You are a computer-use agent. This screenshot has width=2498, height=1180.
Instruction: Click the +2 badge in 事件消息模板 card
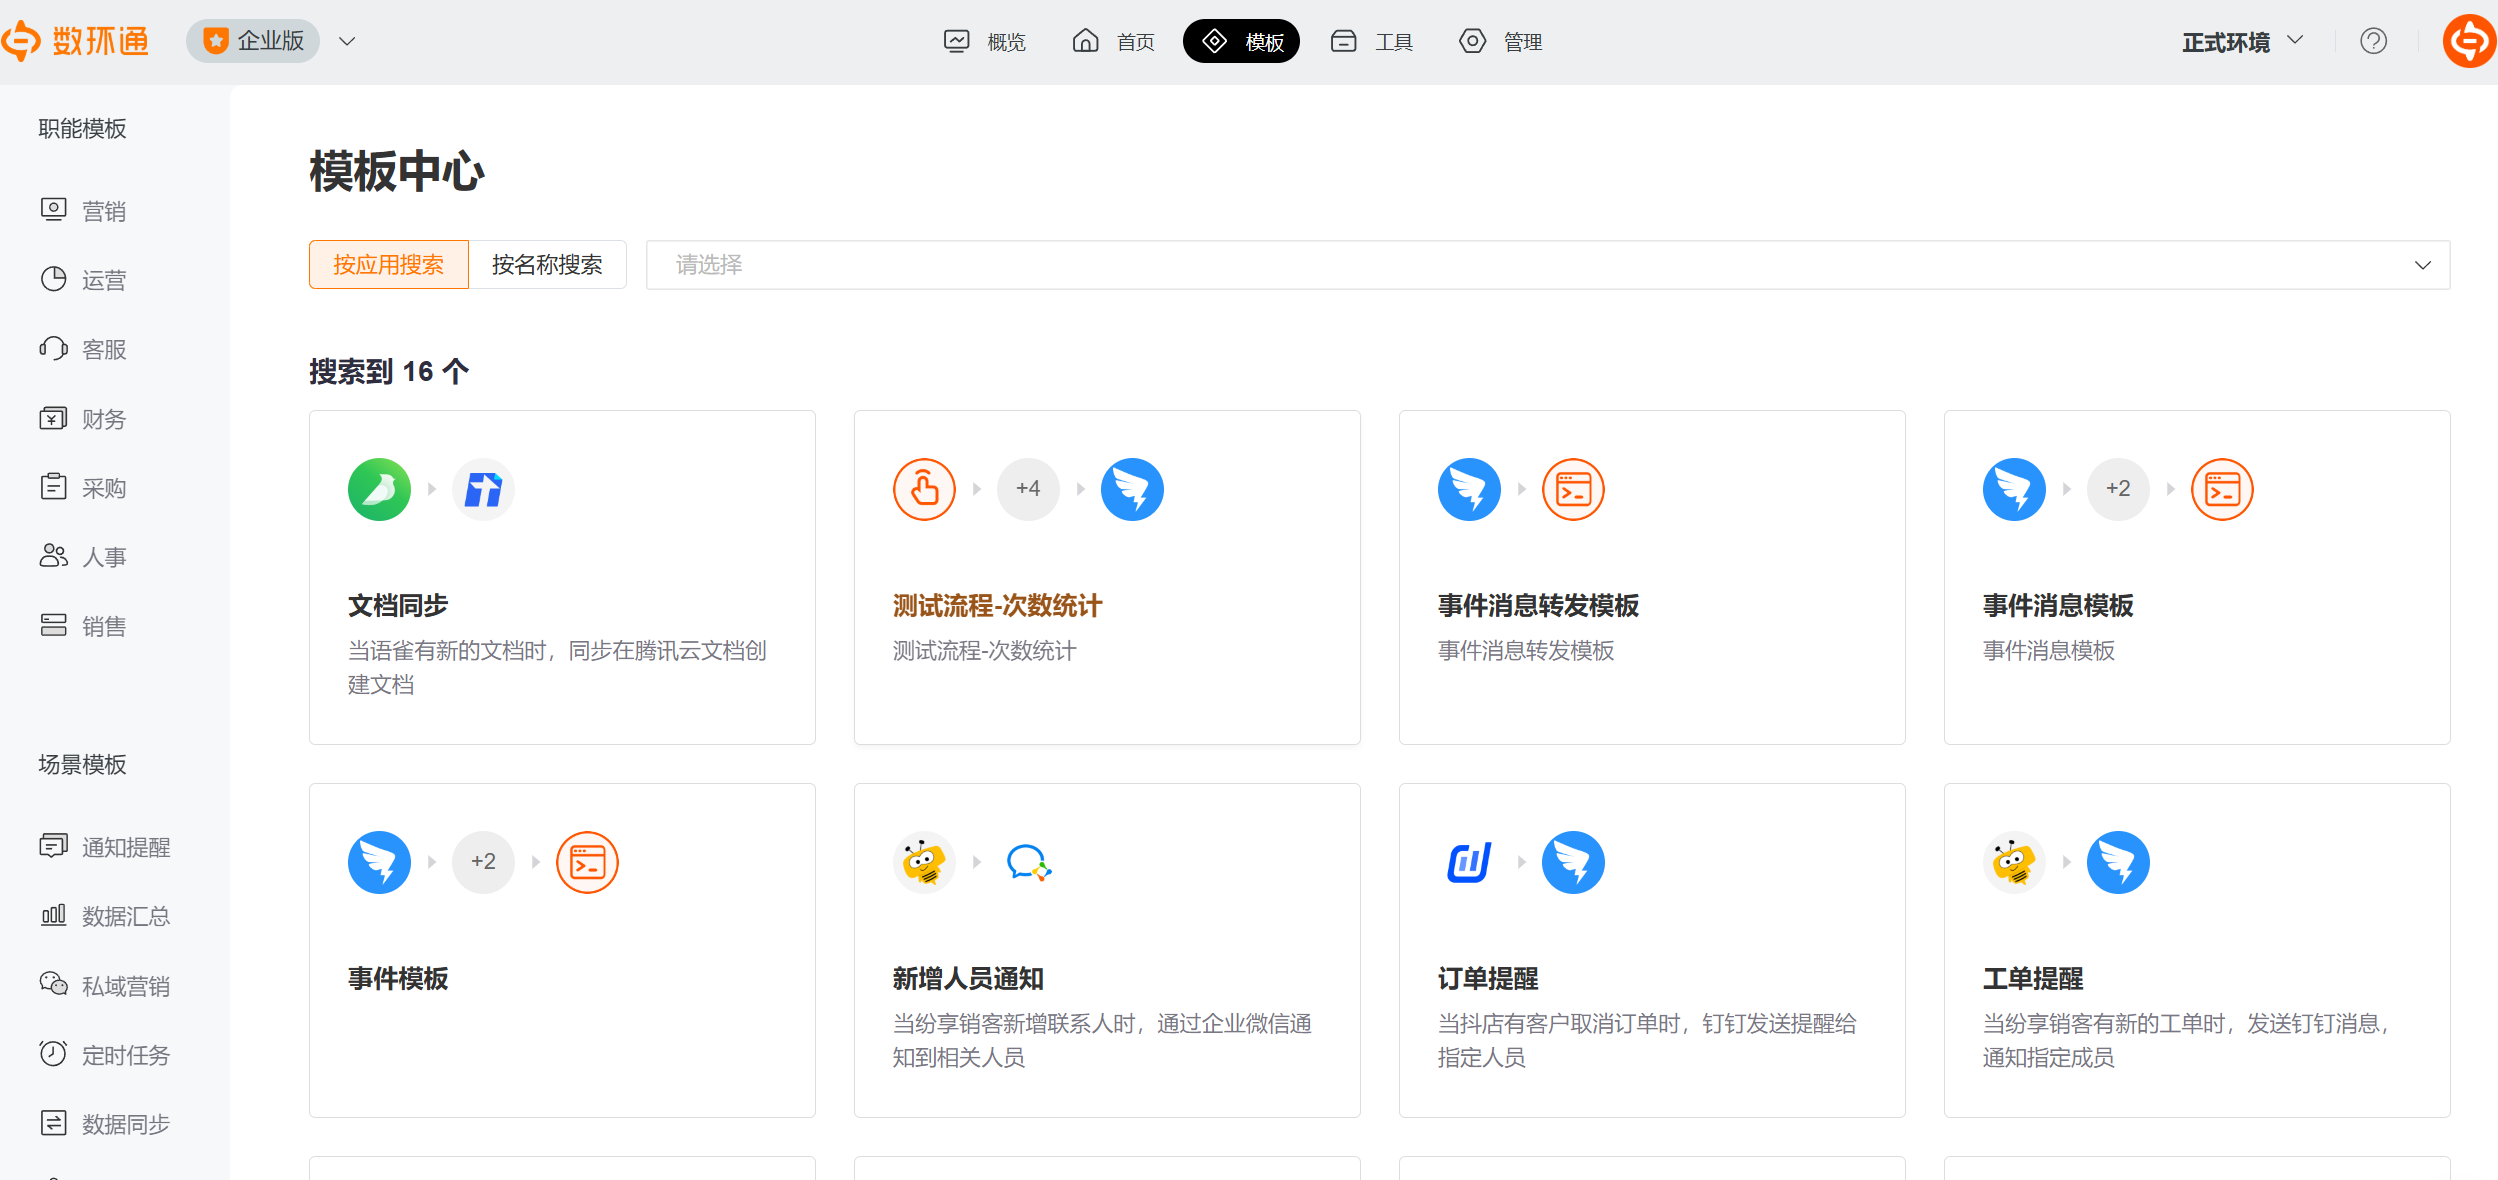coord(2118,490)
